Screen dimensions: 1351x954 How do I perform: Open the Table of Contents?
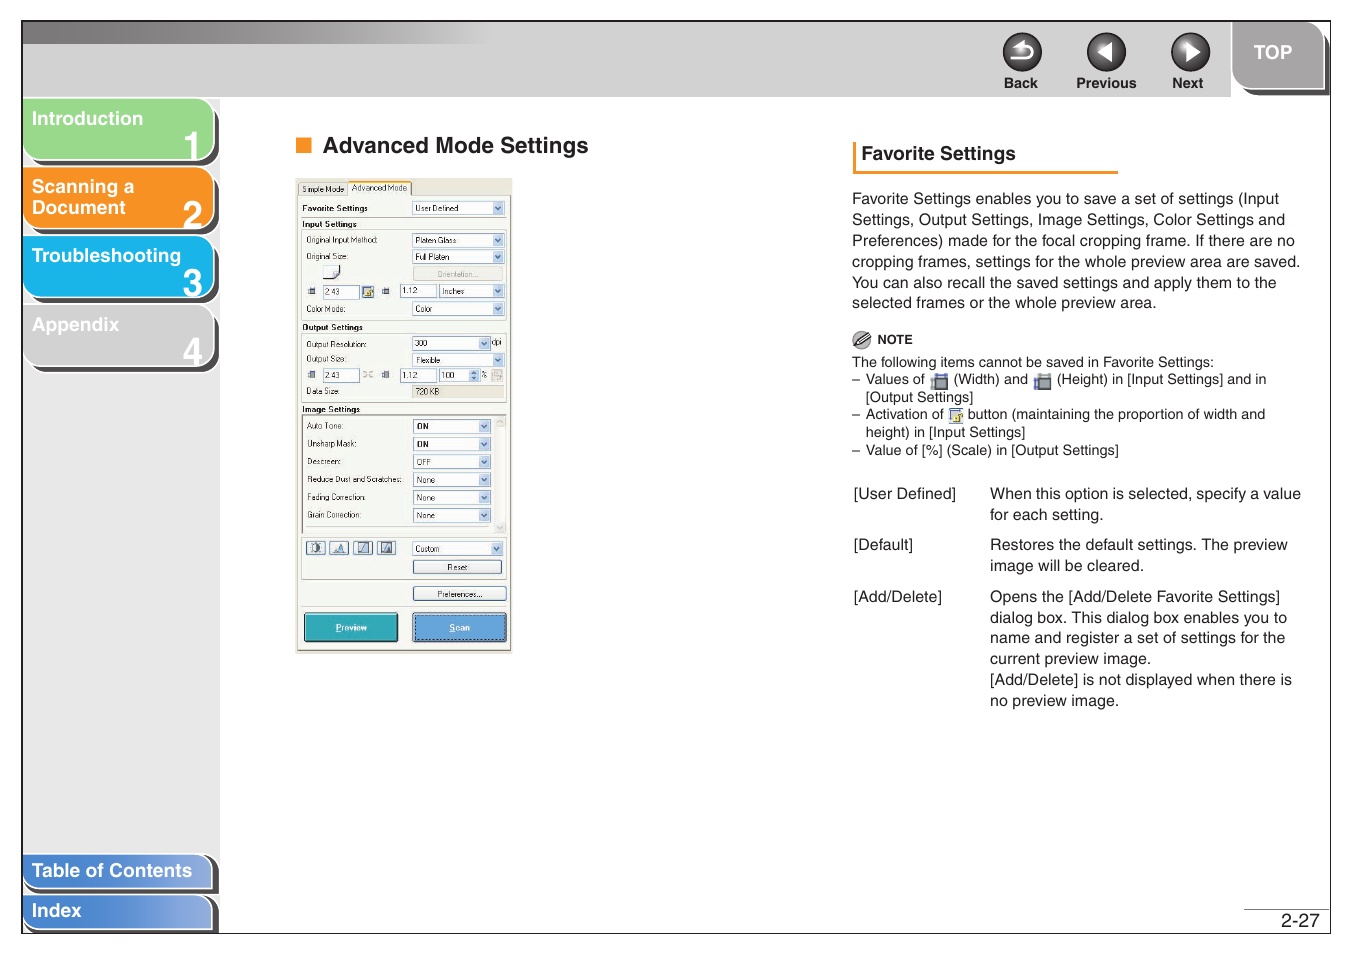tap(117, 871)
